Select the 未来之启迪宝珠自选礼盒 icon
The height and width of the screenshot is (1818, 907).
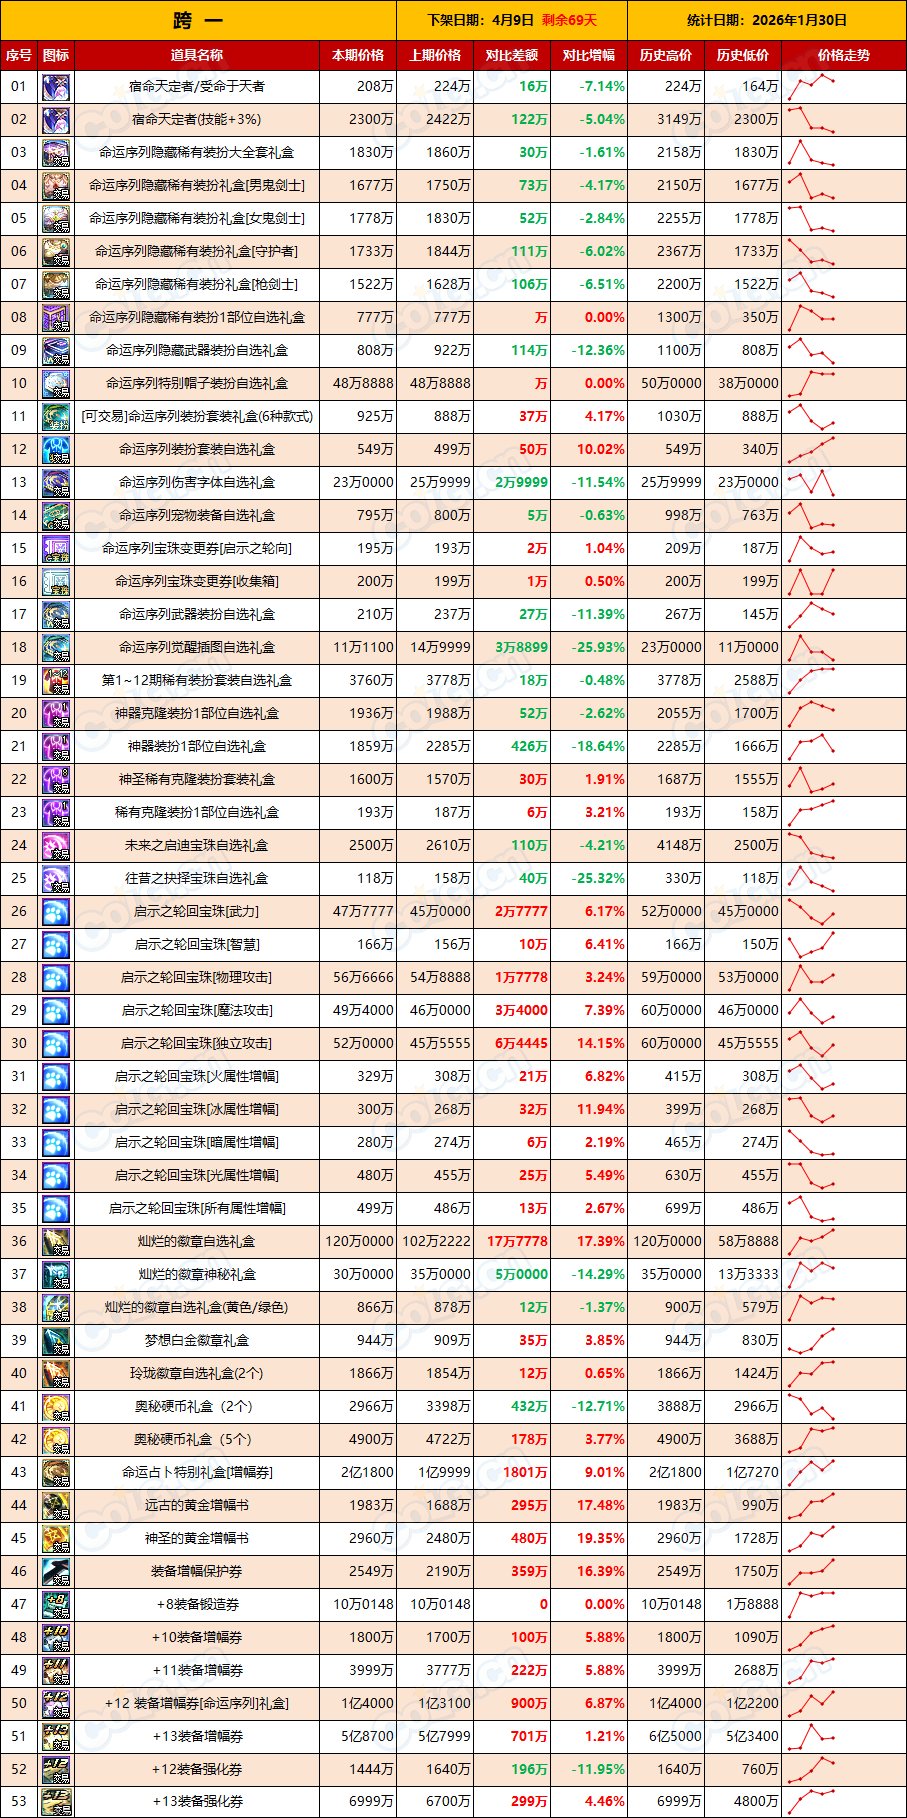[56, 846]
